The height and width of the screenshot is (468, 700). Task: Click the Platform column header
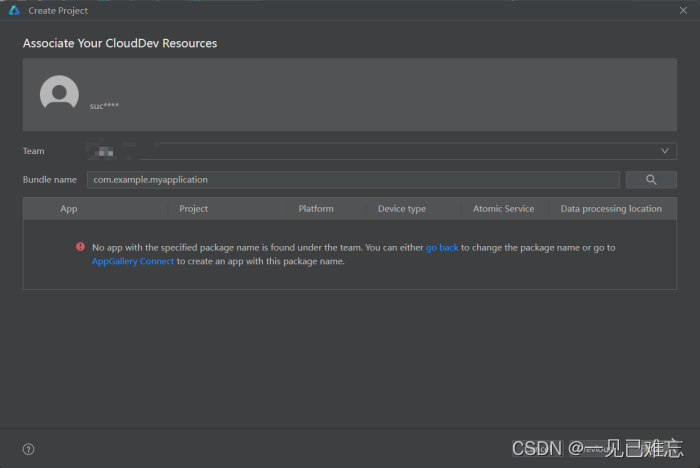(316, 209)
